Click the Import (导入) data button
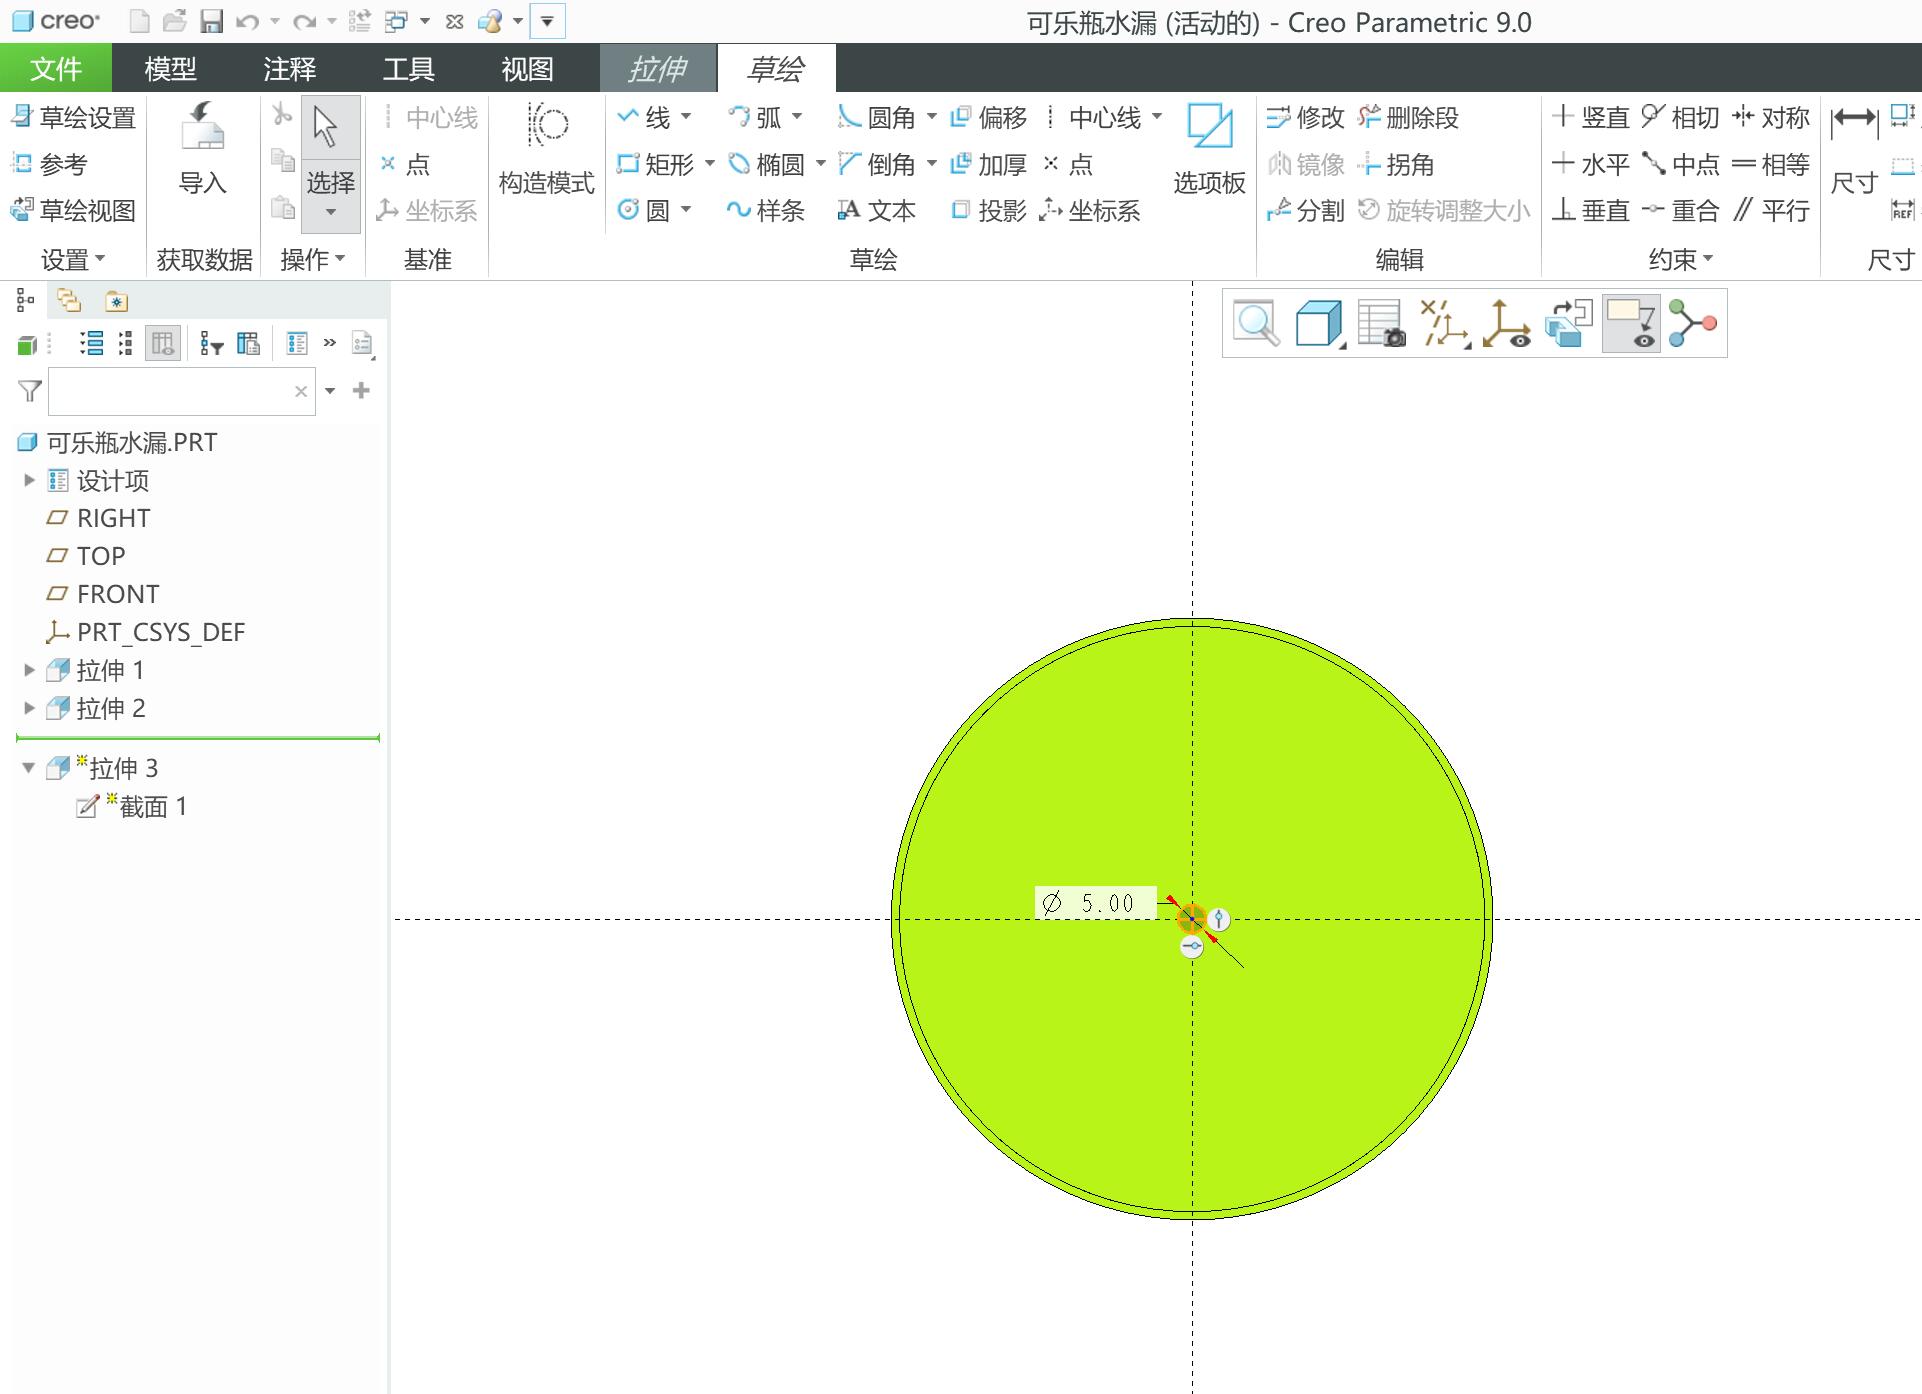This screenshot has width=1922, height=1394. 202,149
